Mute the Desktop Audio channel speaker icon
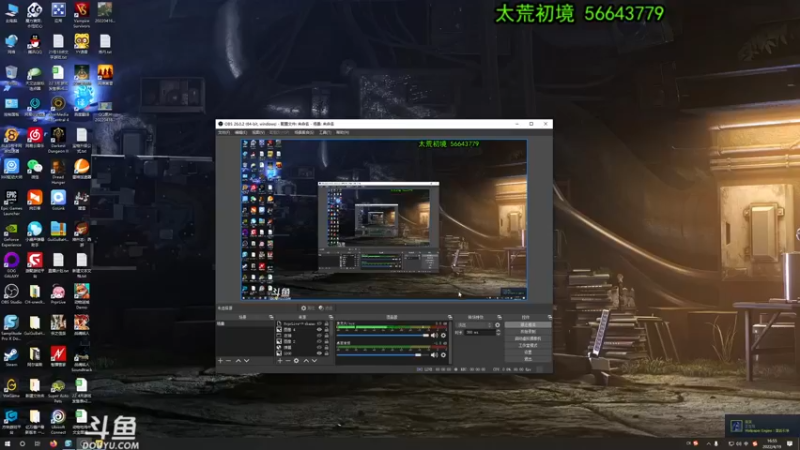The width and height of the screenshot is (800, 450). pyautogui.click(x=434, y=355)
